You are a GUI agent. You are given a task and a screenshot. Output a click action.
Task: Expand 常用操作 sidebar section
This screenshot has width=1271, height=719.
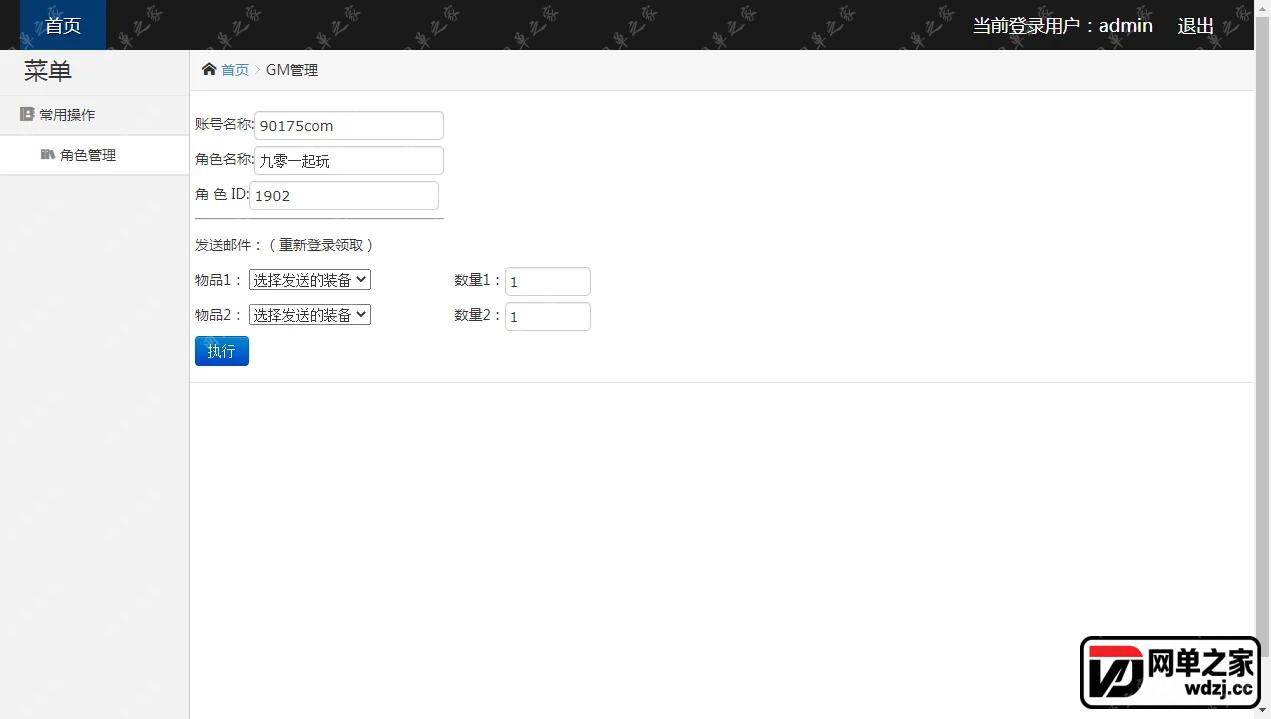coord(94,115)
